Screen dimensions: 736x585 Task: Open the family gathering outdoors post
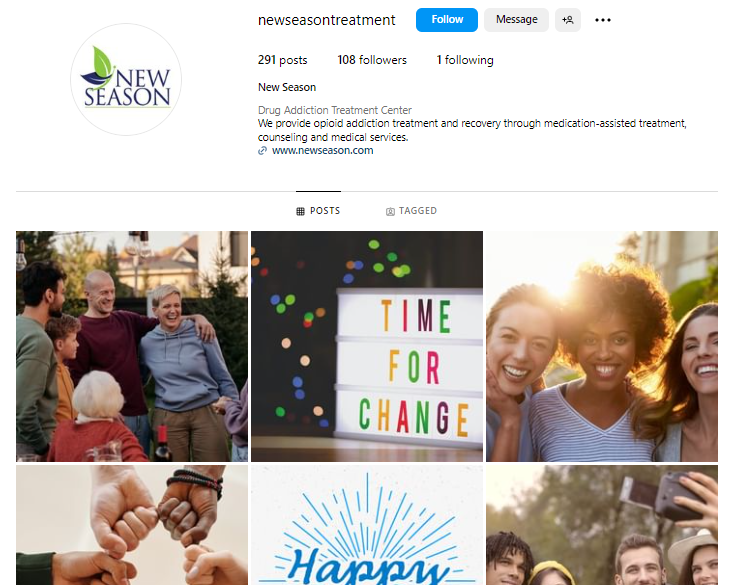(x=132, y=346)
